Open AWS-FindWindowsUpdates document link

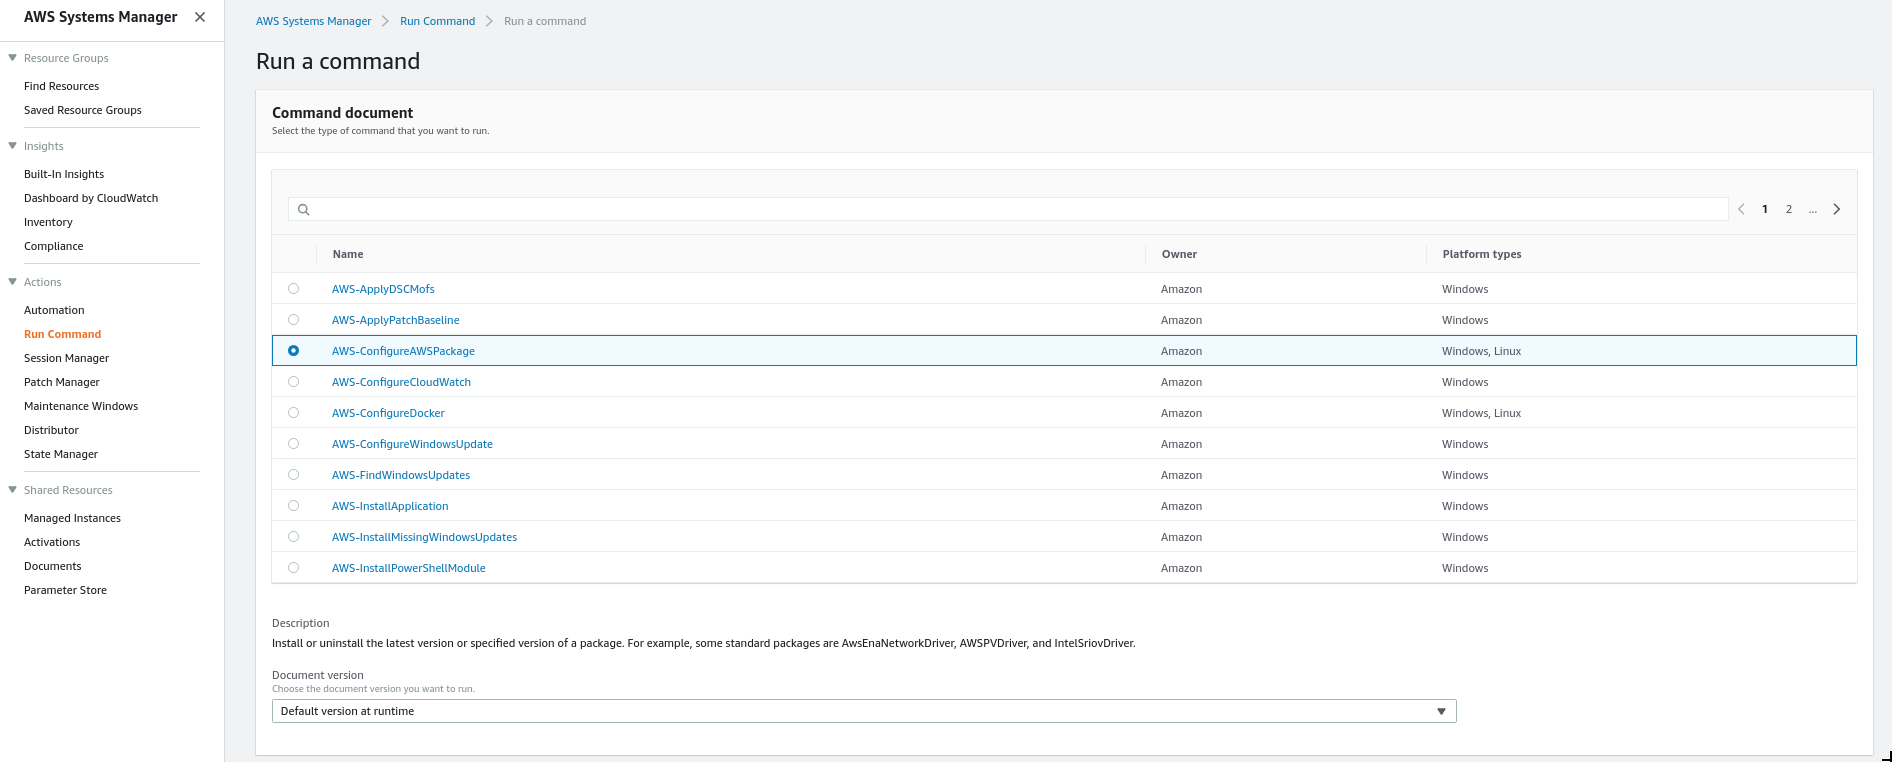pyautogui.click(x=400, y=475)
